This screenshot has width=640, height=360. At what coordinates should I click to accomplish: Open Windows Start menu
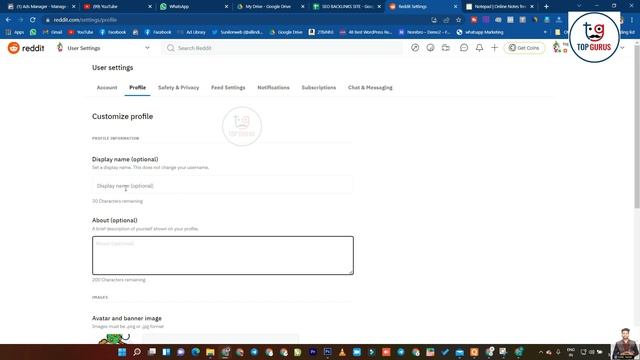tap(122, 352)
